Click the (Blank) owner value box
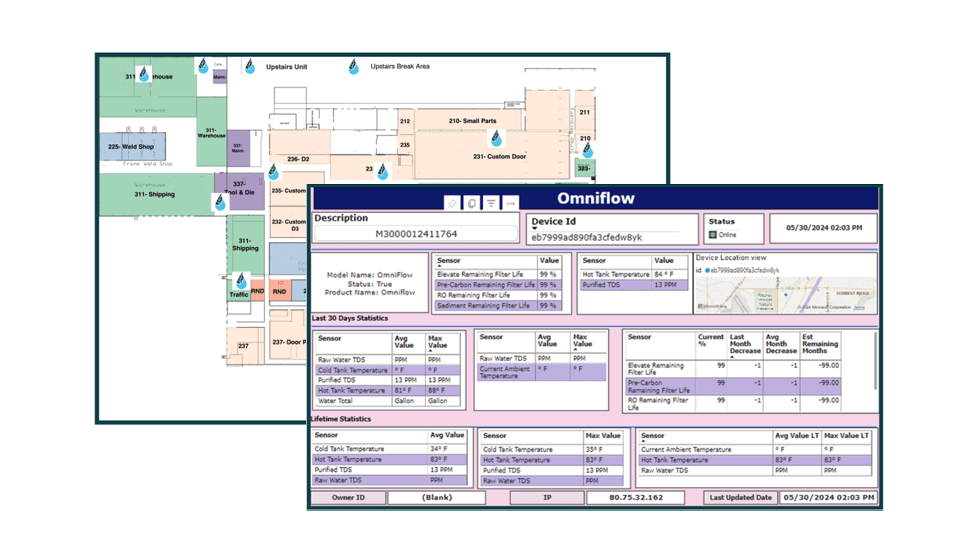Image resolution: width=961 pixels, height=542 pixels. click(x=437, y=497)
